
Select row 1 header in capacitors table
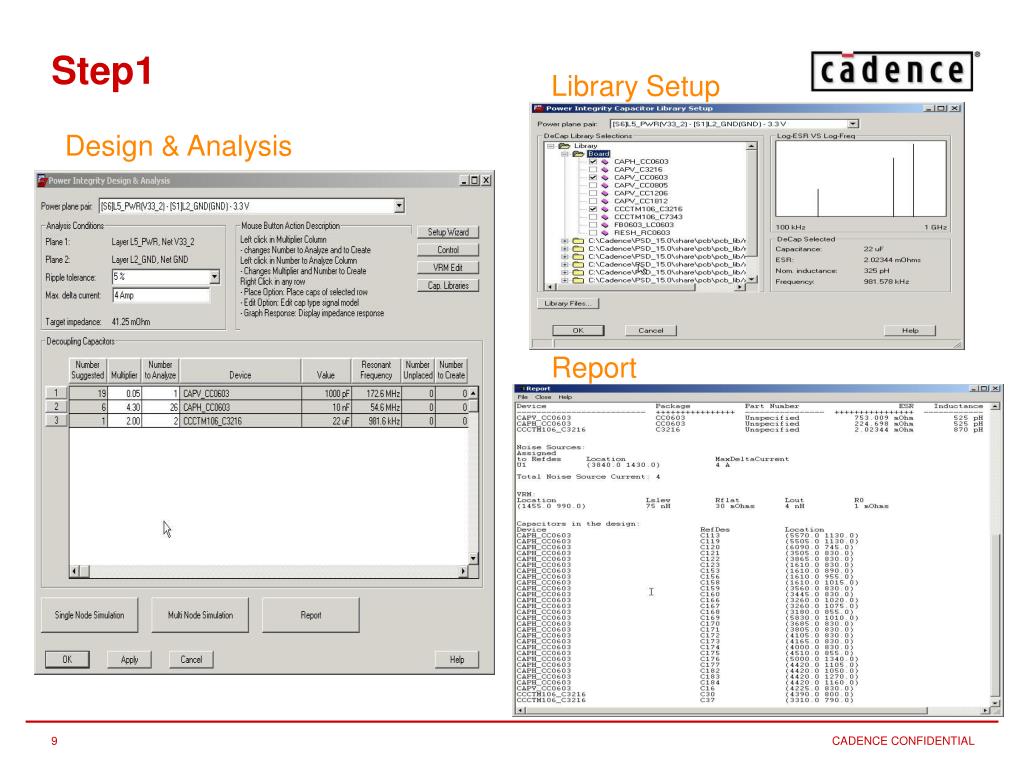[x=56, y=392]
